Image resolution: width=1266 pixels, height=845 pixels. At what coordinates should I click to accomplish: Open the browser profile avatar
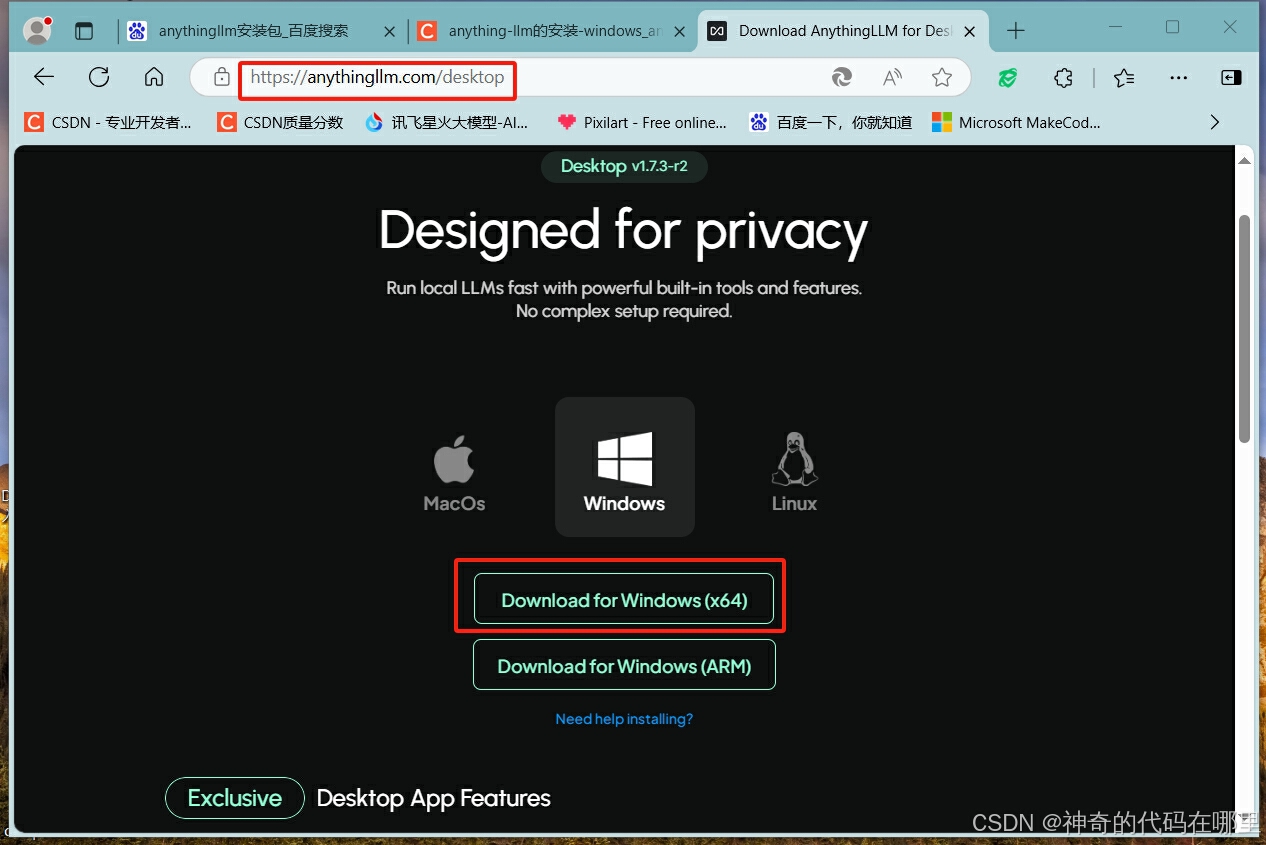(x=38, y=30)
